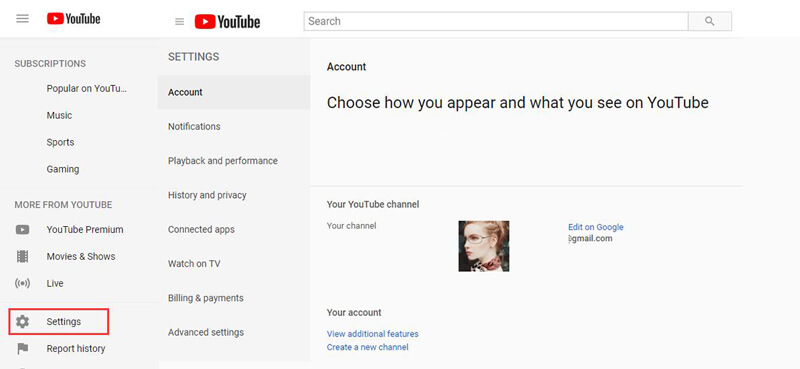Open Settings label in the sidebar
Image resolution: width=800 pixels, height=369 pixels.
[64, 322]
